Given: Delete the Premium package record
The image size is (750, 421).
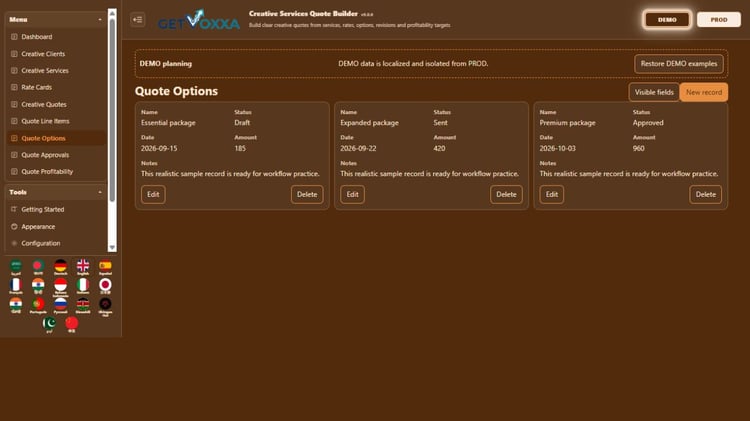Looking at the screenshot, I should [x=706, y=195].
